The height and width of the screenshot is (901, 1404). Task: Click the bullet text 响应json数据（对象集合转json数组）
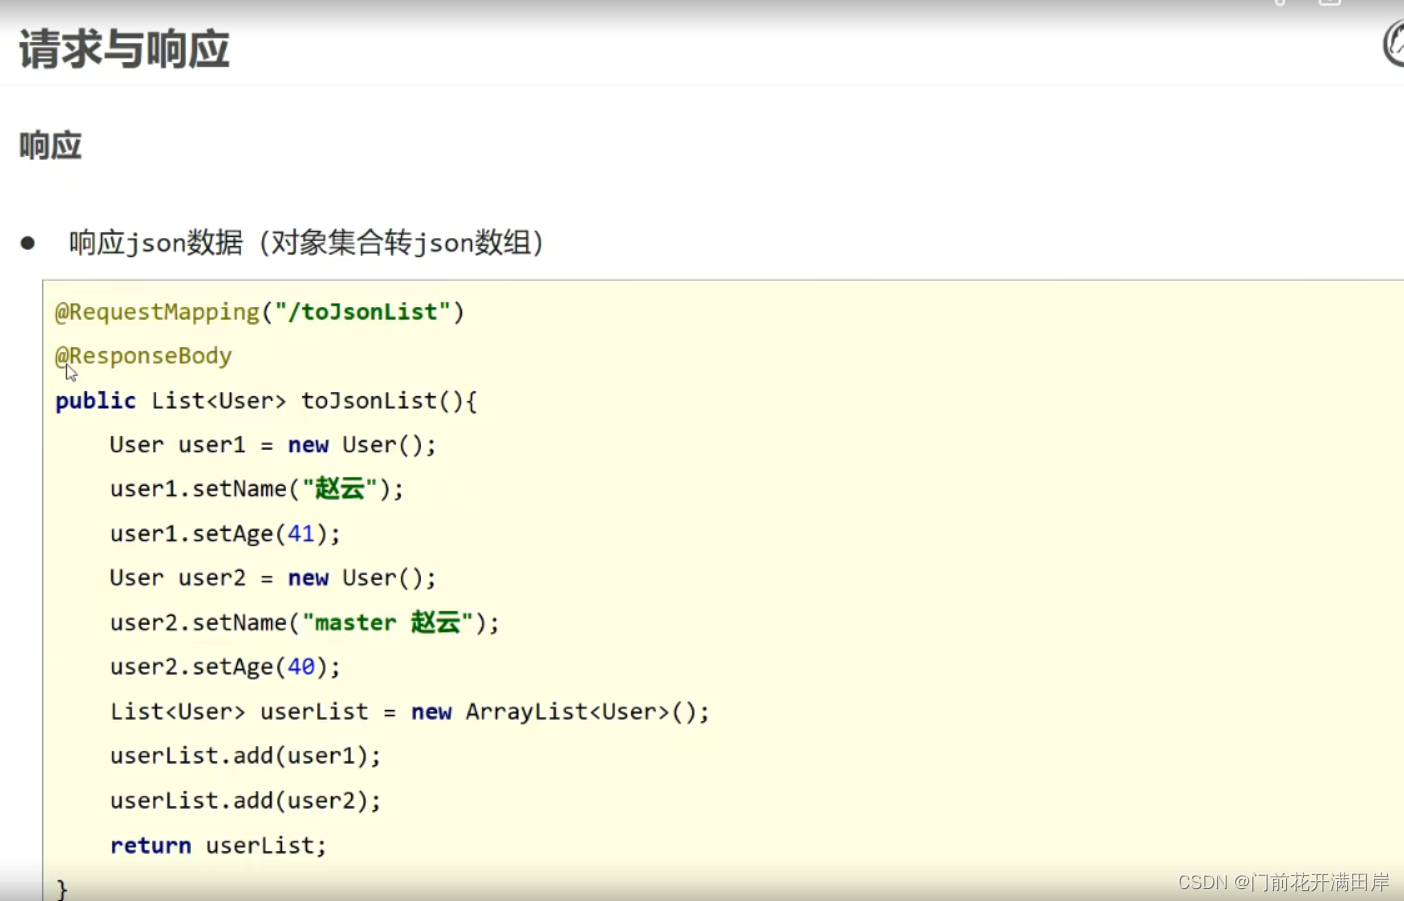(306, 243)
